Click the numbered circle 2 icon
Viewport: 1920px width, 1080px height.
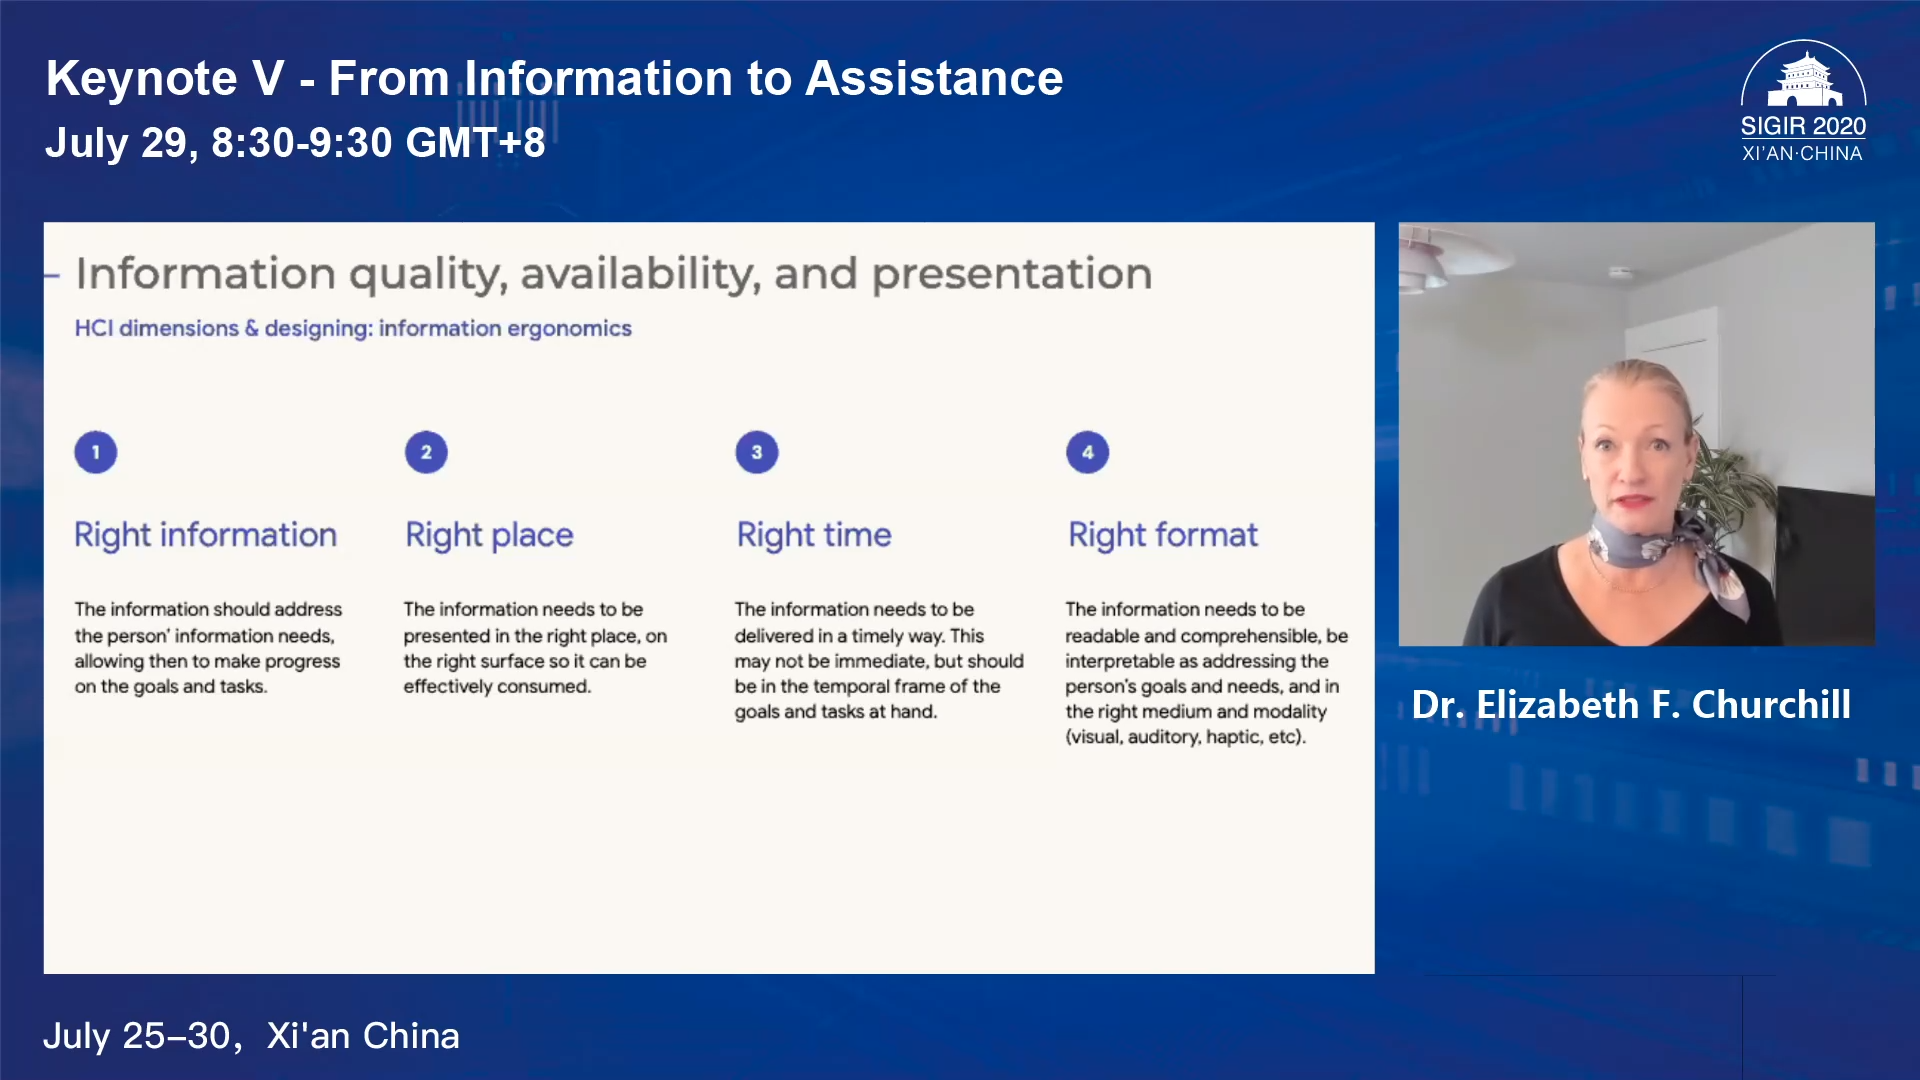426,452
